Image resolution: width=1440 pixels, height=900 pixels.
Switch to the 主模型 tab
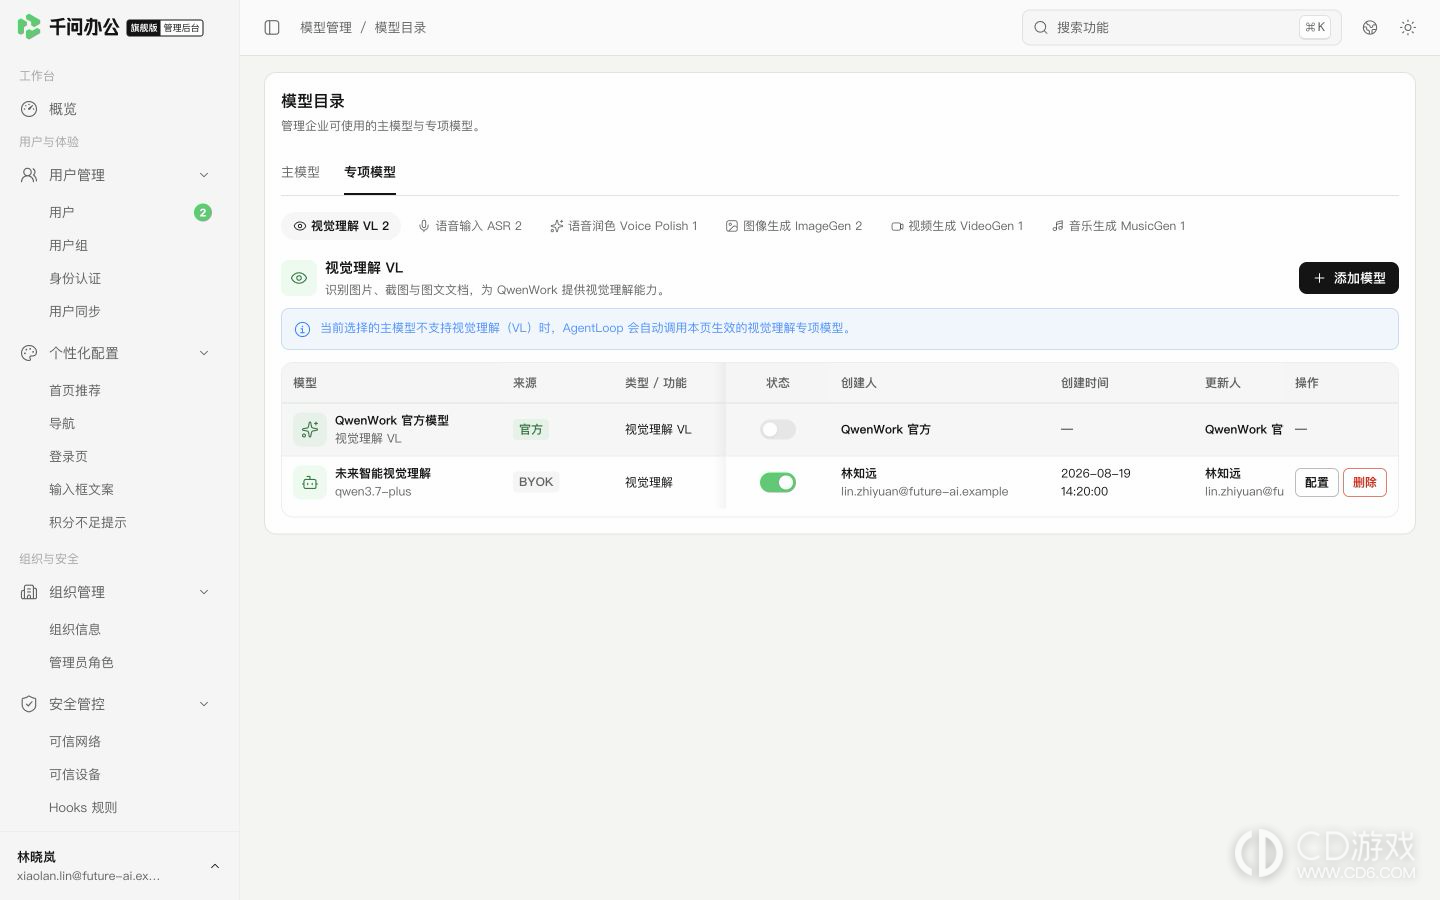point(300,172)
